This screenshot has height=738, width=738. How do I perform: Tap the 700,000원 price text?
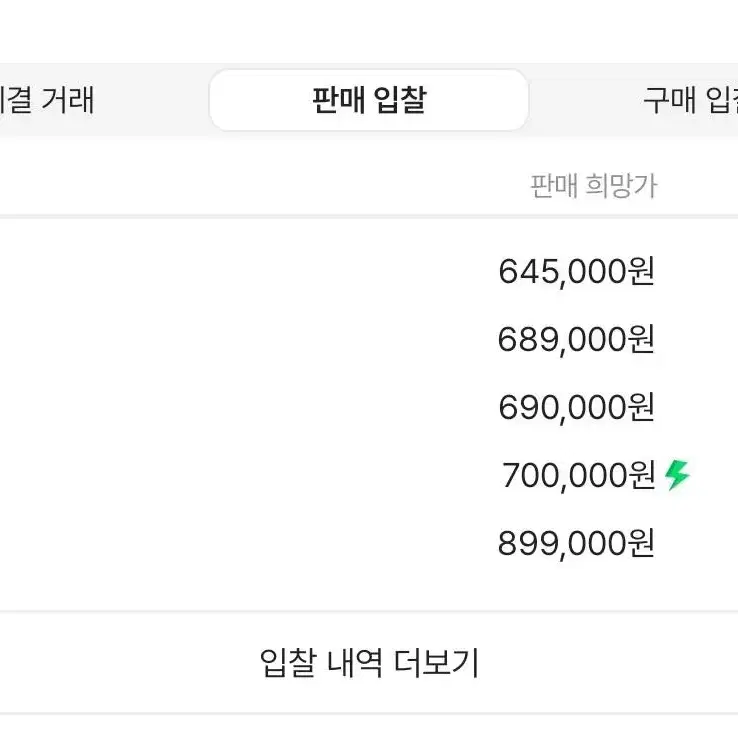click(578, 475)
